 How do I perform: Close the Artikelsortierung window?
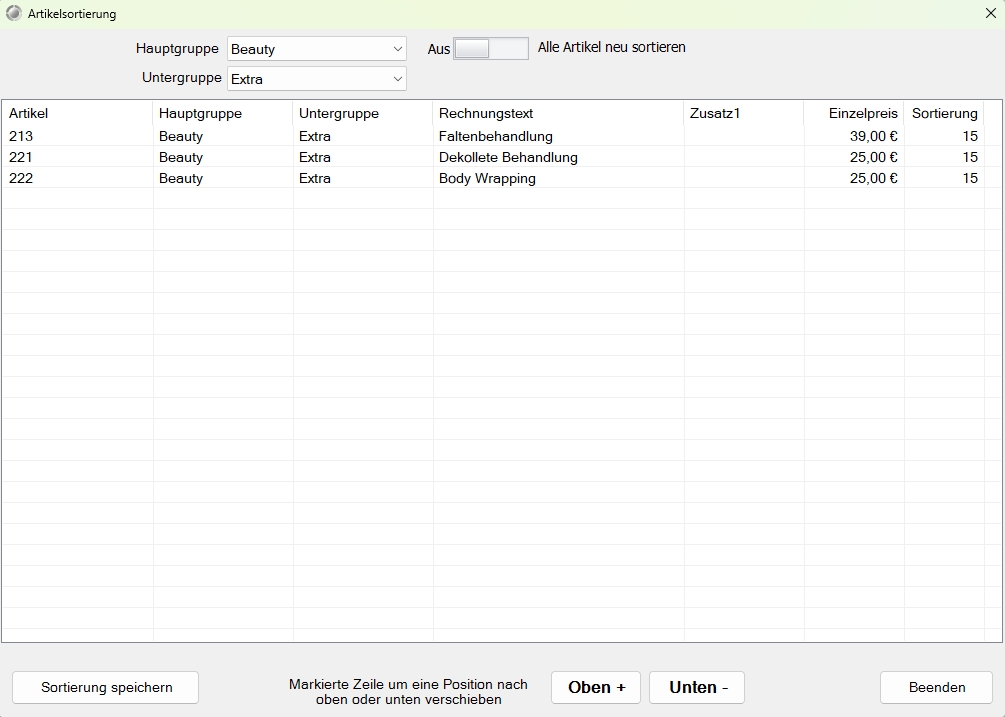(x=990, y=14)
